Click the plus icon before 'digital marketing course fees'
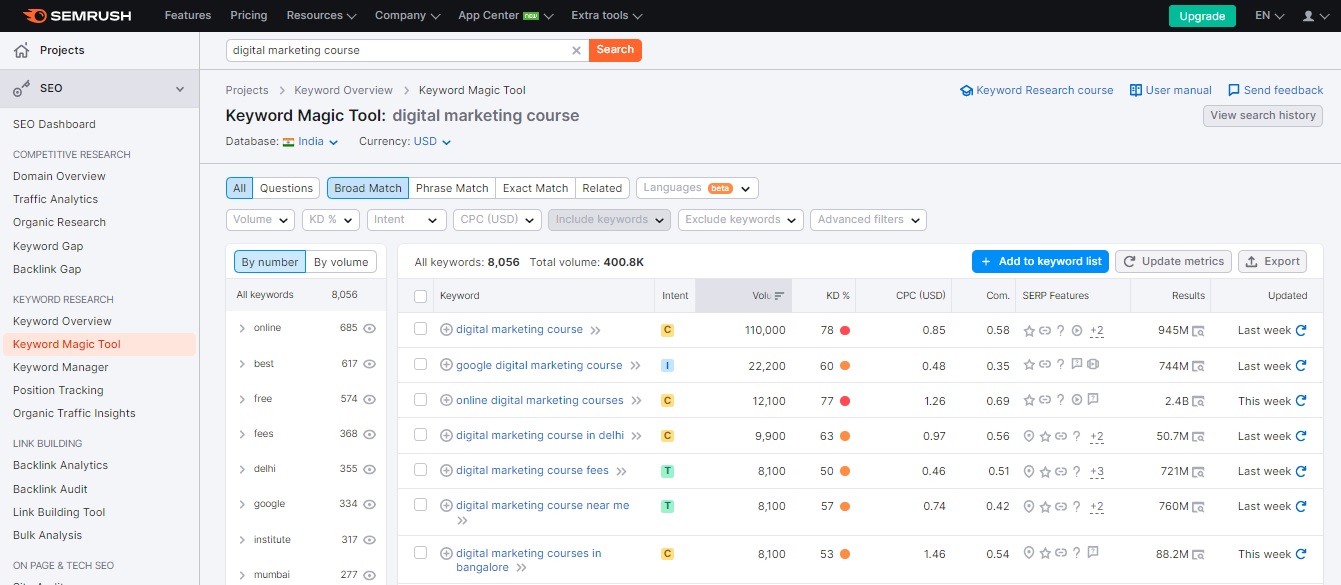This screenshot has height=585, width=1341. pyautogui.click(x=446, y=470)
